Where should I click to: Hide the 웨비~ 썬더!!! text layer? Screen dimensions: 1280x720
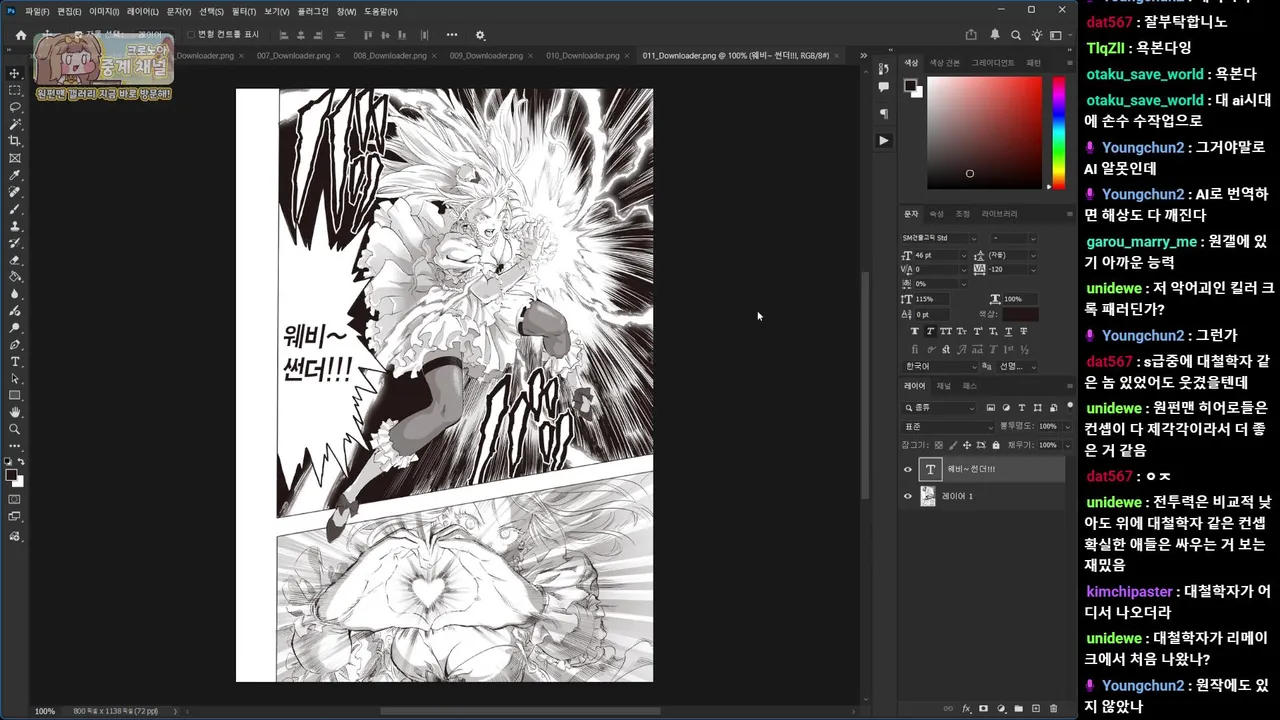pyautogui.click(x=908, y=469)
